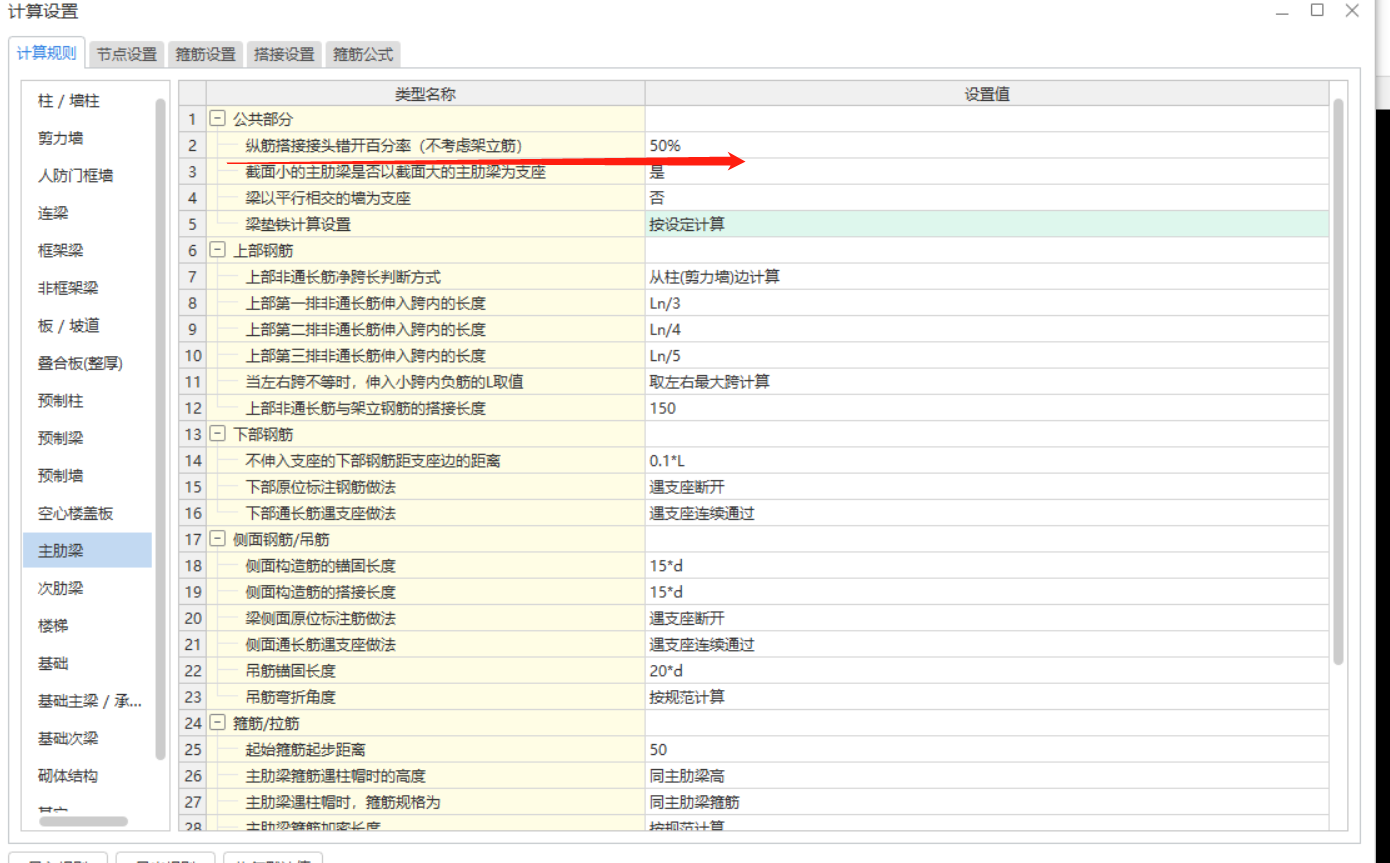Click the 50 value for 起始箍筋起步距离
Image resolution: width=1390 pixels, height=863 pixels.
pyautogui.click(x=987, y=749)
